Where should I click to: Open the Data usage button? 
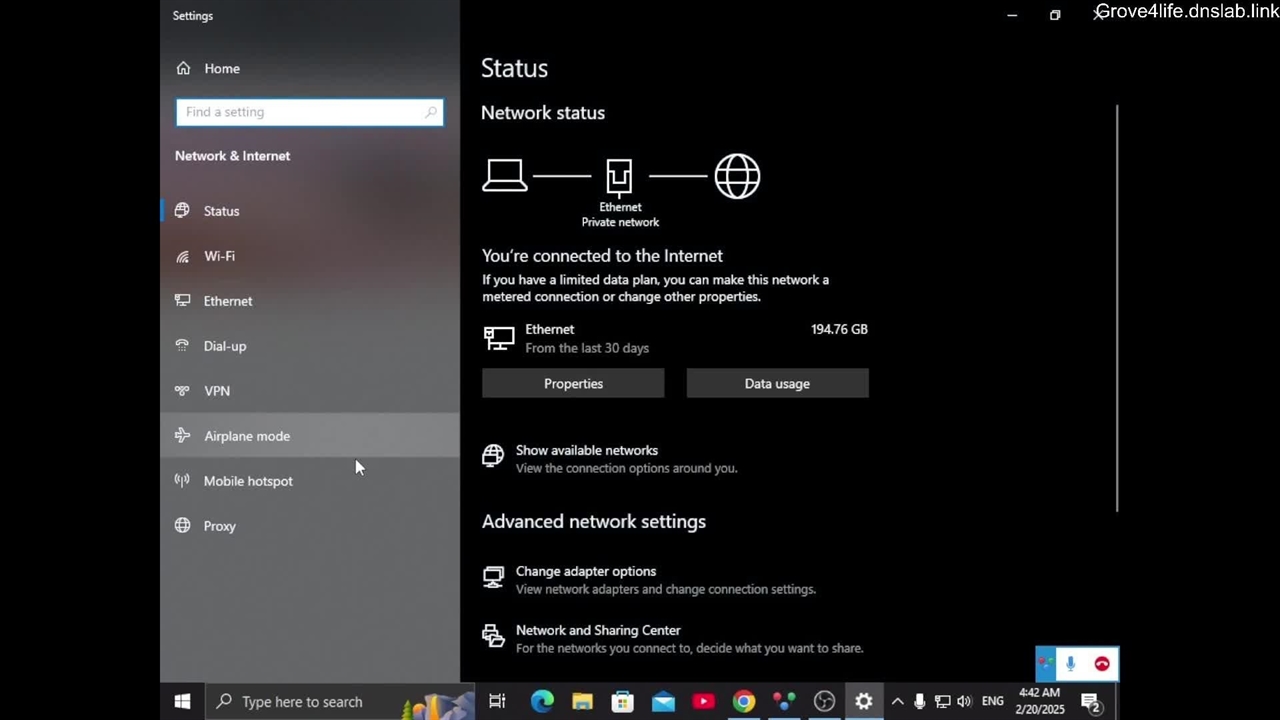point(777,384)
